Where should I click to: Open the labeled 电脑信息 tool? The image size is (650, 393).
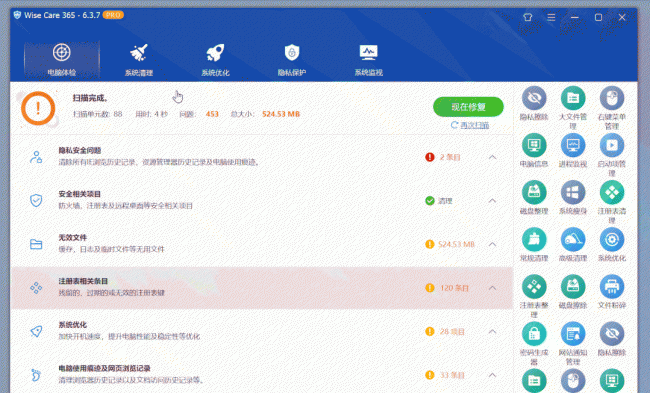pos(534,150)
